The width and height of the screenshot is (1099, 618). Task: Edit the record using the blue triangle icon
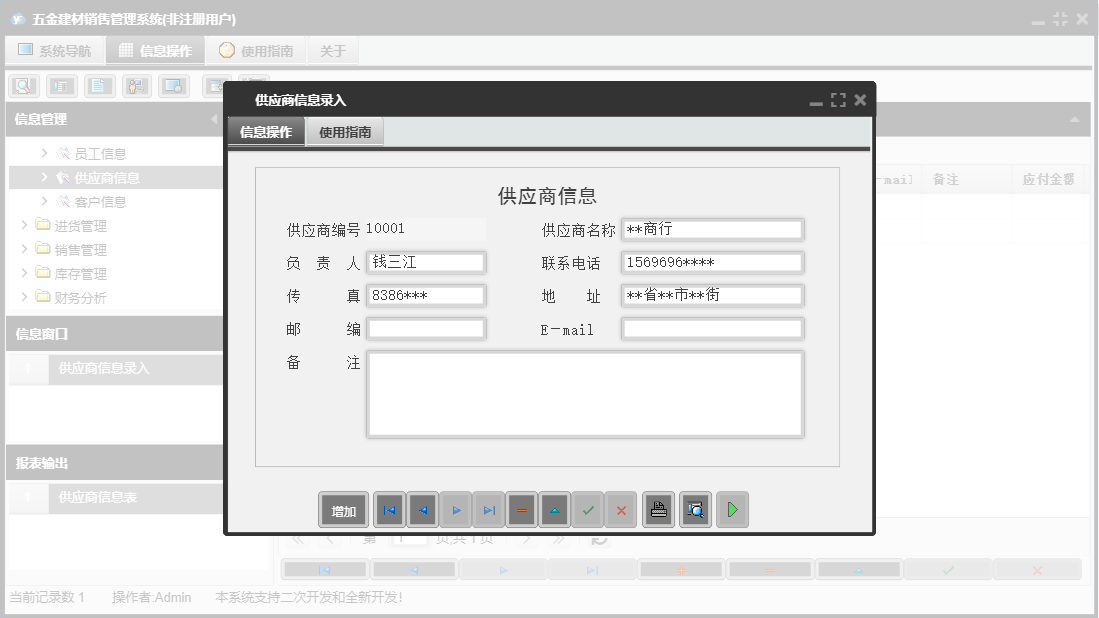pos(554,509)
